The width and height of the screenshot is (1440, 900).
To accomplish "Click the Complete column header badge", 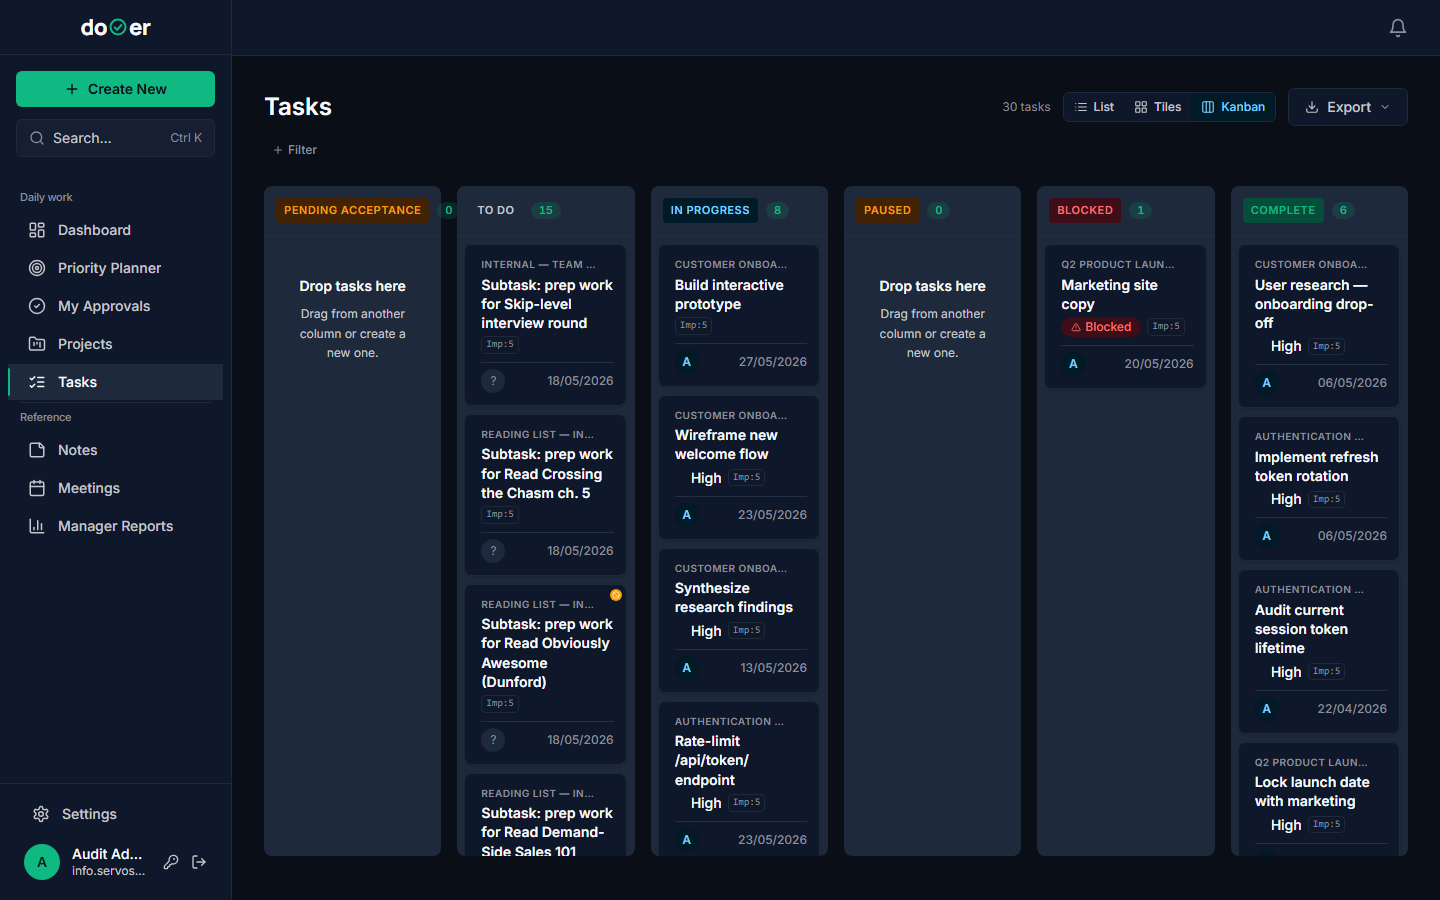I will pyautogui.click(x=1283, y=210).
